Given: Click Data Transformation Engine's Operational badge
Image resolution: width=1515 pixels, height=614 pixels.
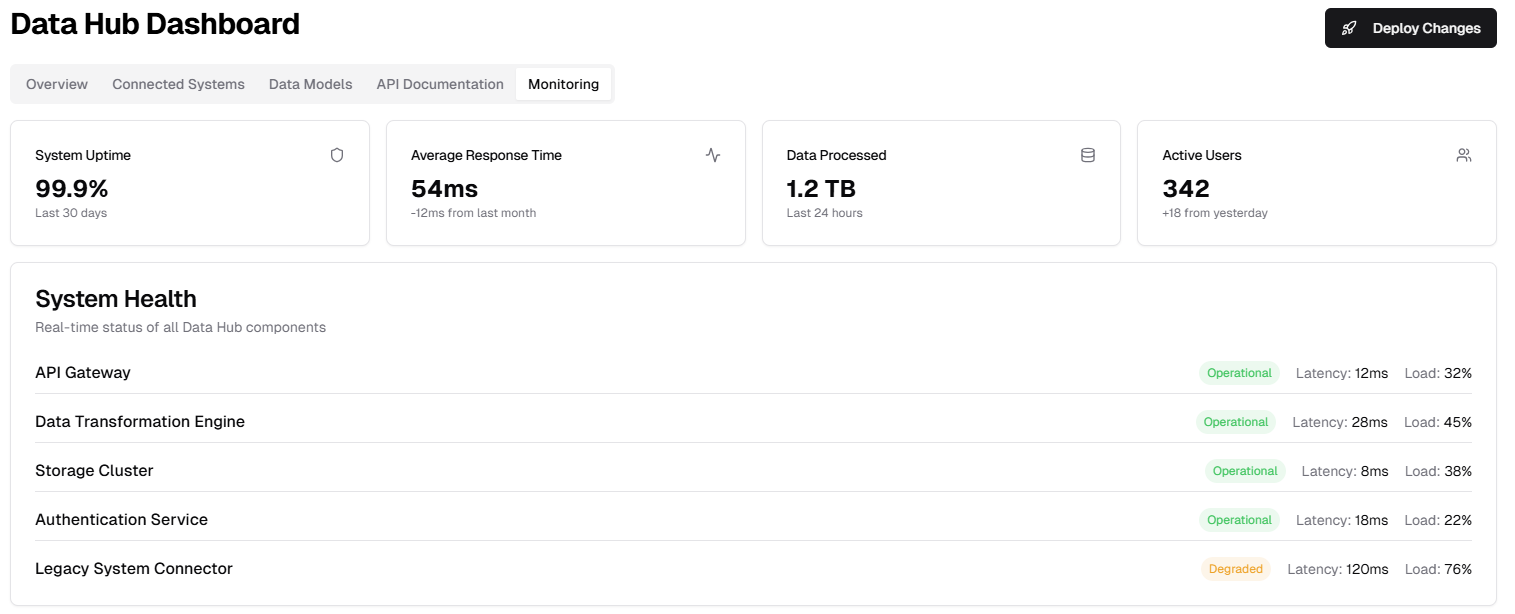Looking at the screenshot, I should (1236, 422).
